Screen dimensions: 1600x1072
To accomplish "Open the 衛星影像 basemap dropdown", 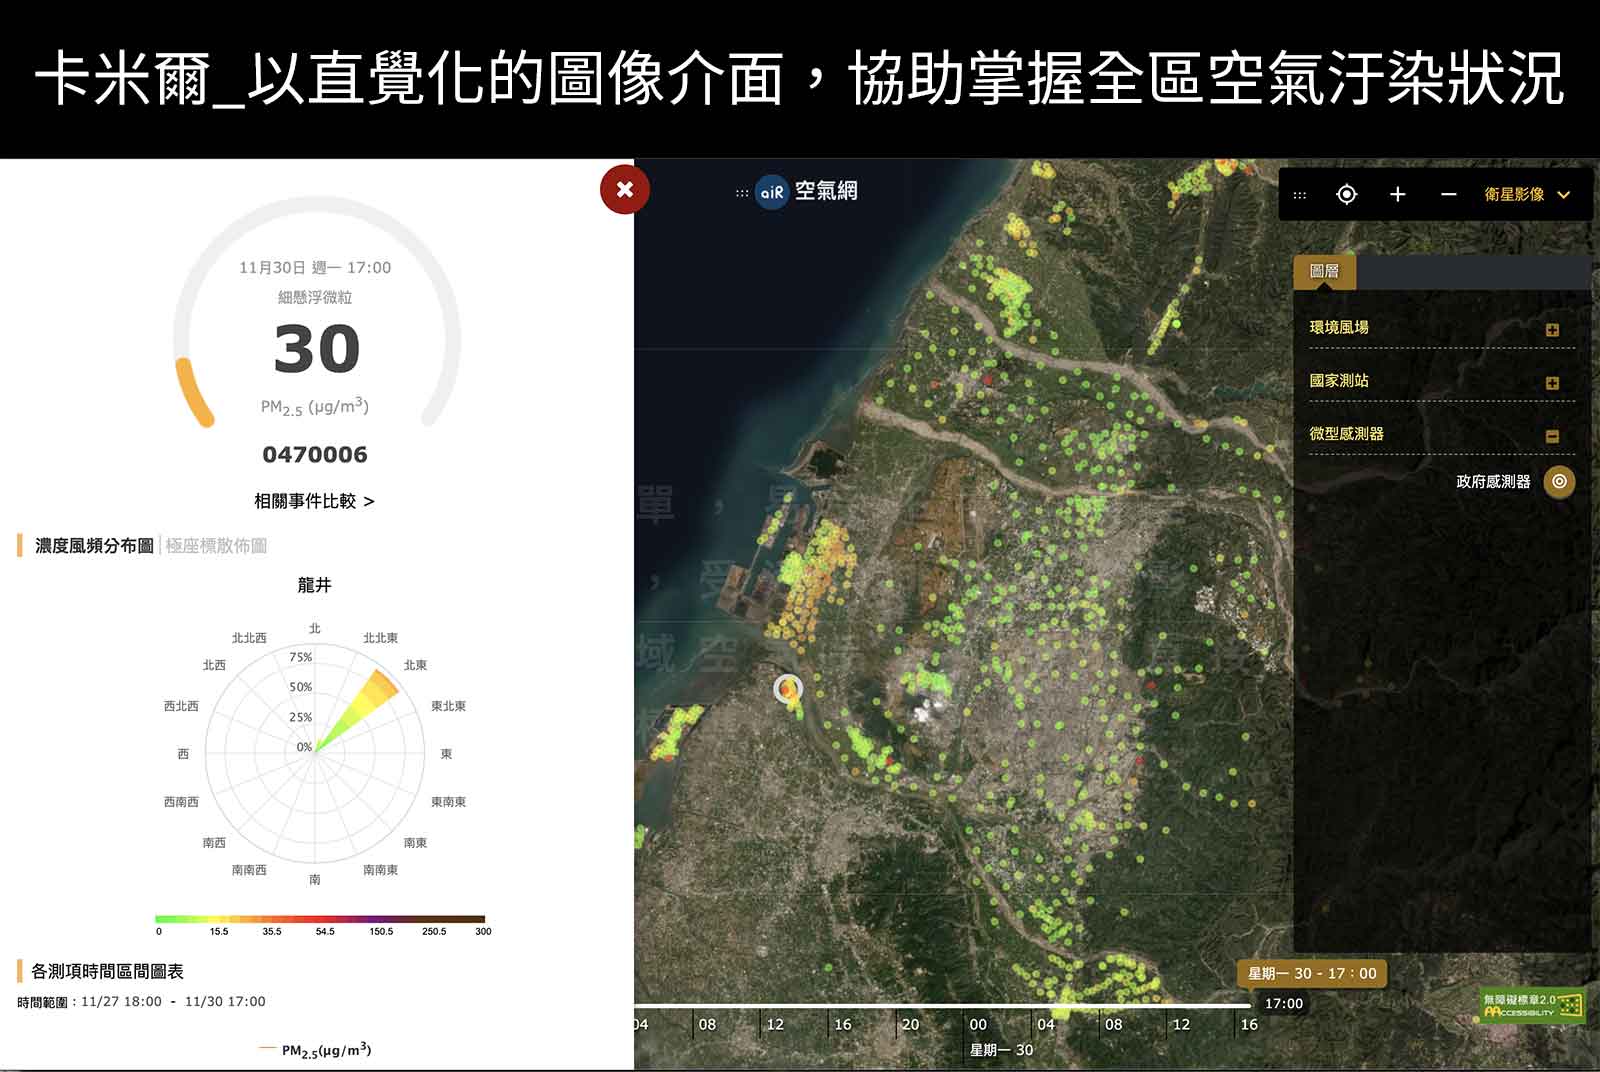I will pos(1527,194).
